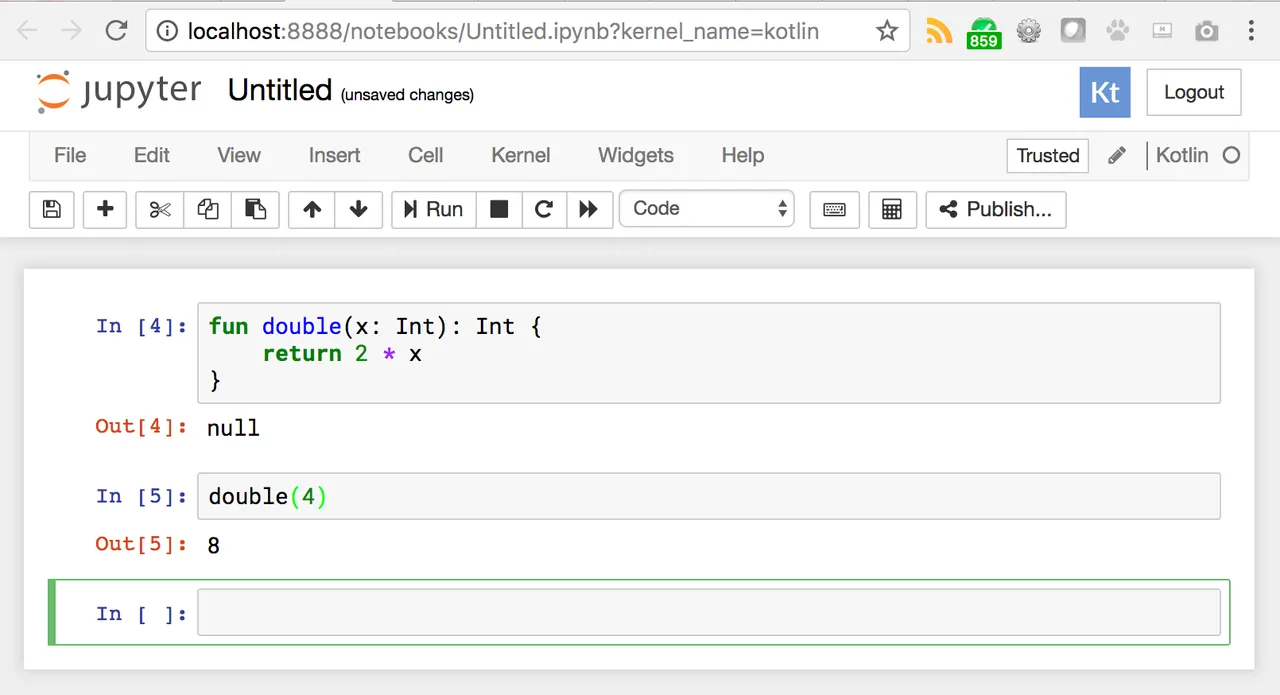Restart and rerun all with fast-forward icon

coord(589,210)
